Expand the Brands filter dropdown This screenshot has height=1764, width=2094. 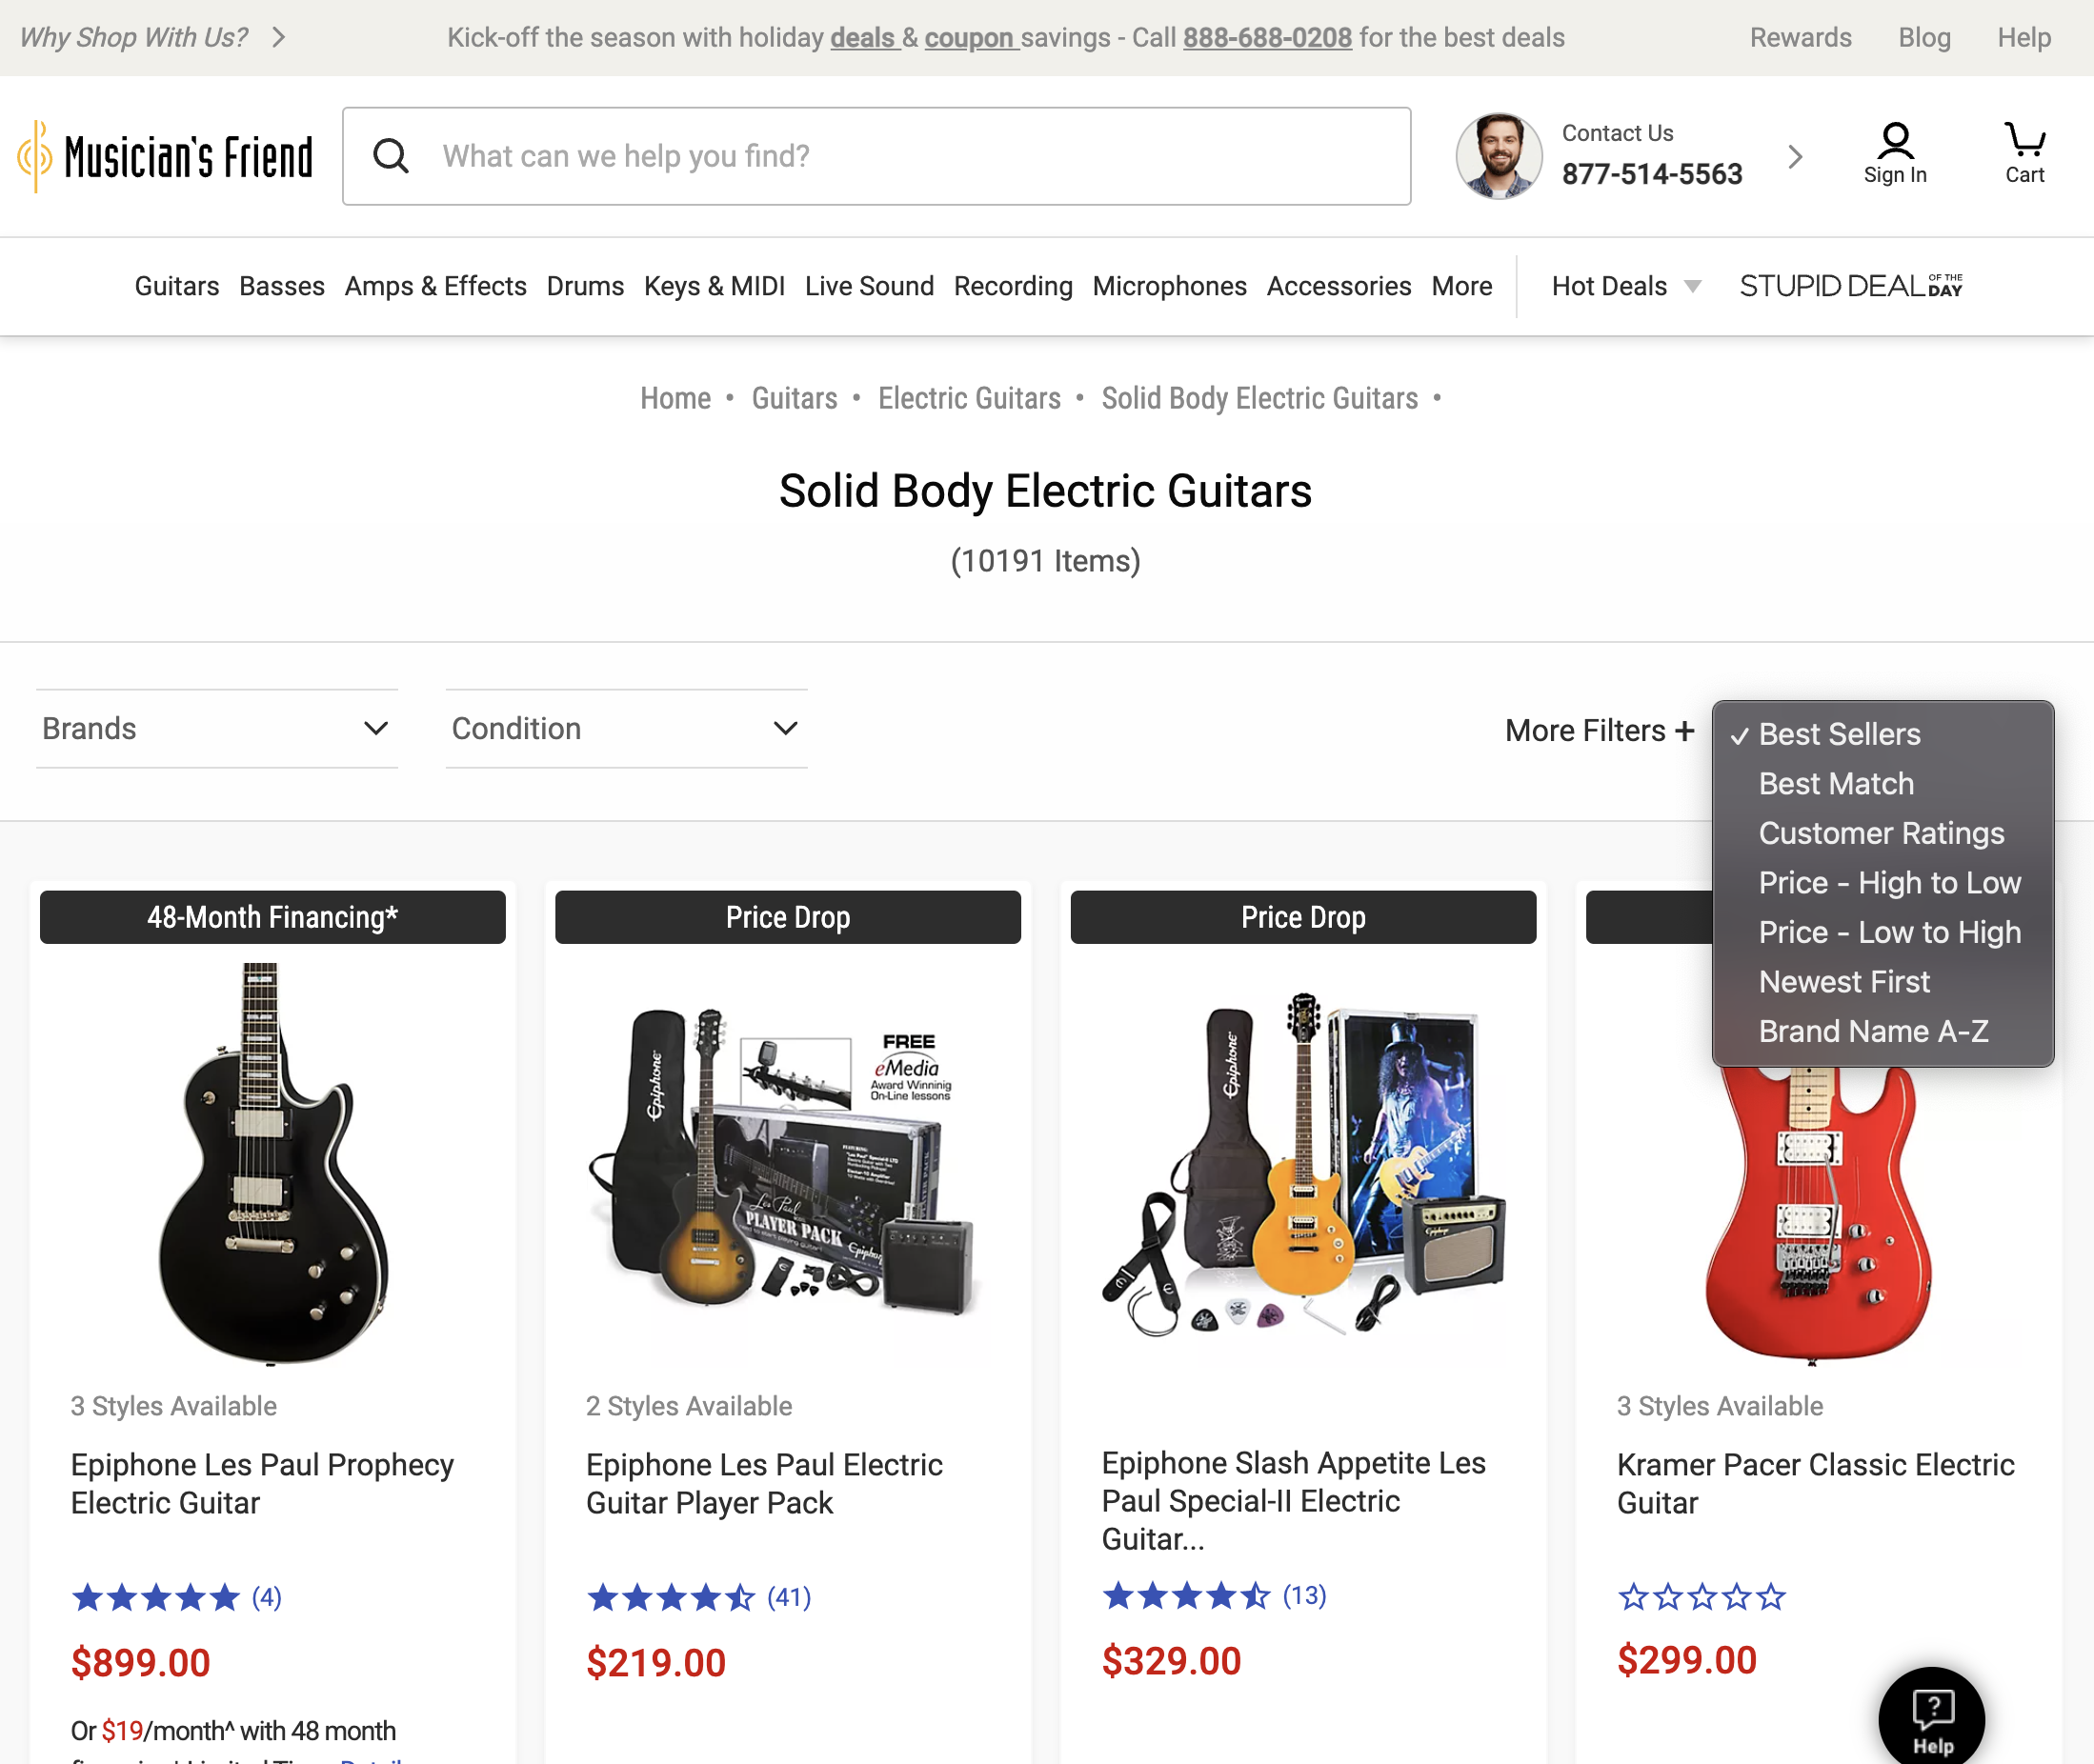[x=216, y=728]
